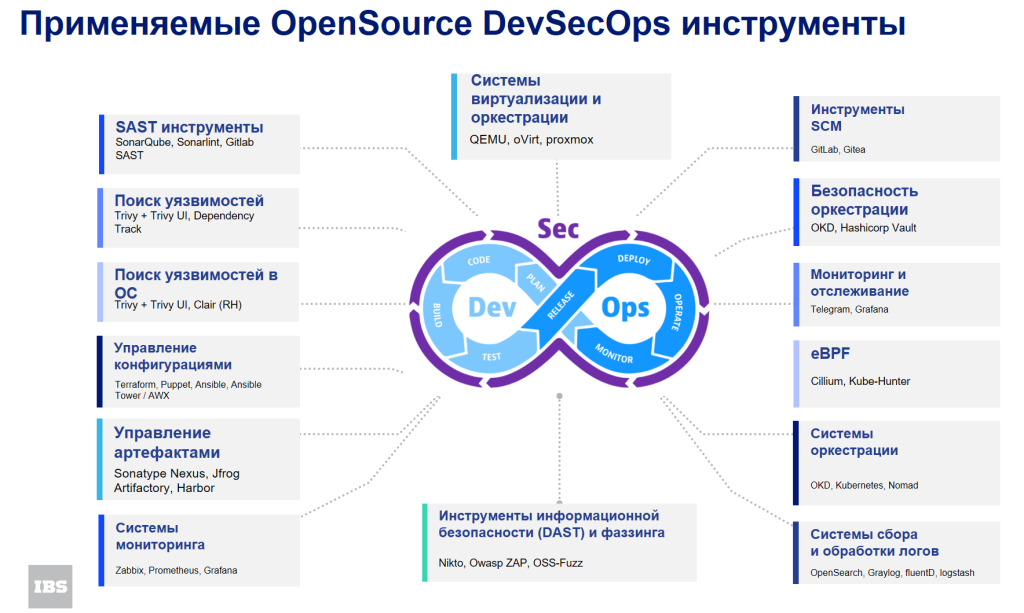Image resolution: width=1024 pixels, height=613 pixels.
Task: Click 'OpenSearch, Graylog, fluentD, logstash' text
Action: [x=892, y=573]
